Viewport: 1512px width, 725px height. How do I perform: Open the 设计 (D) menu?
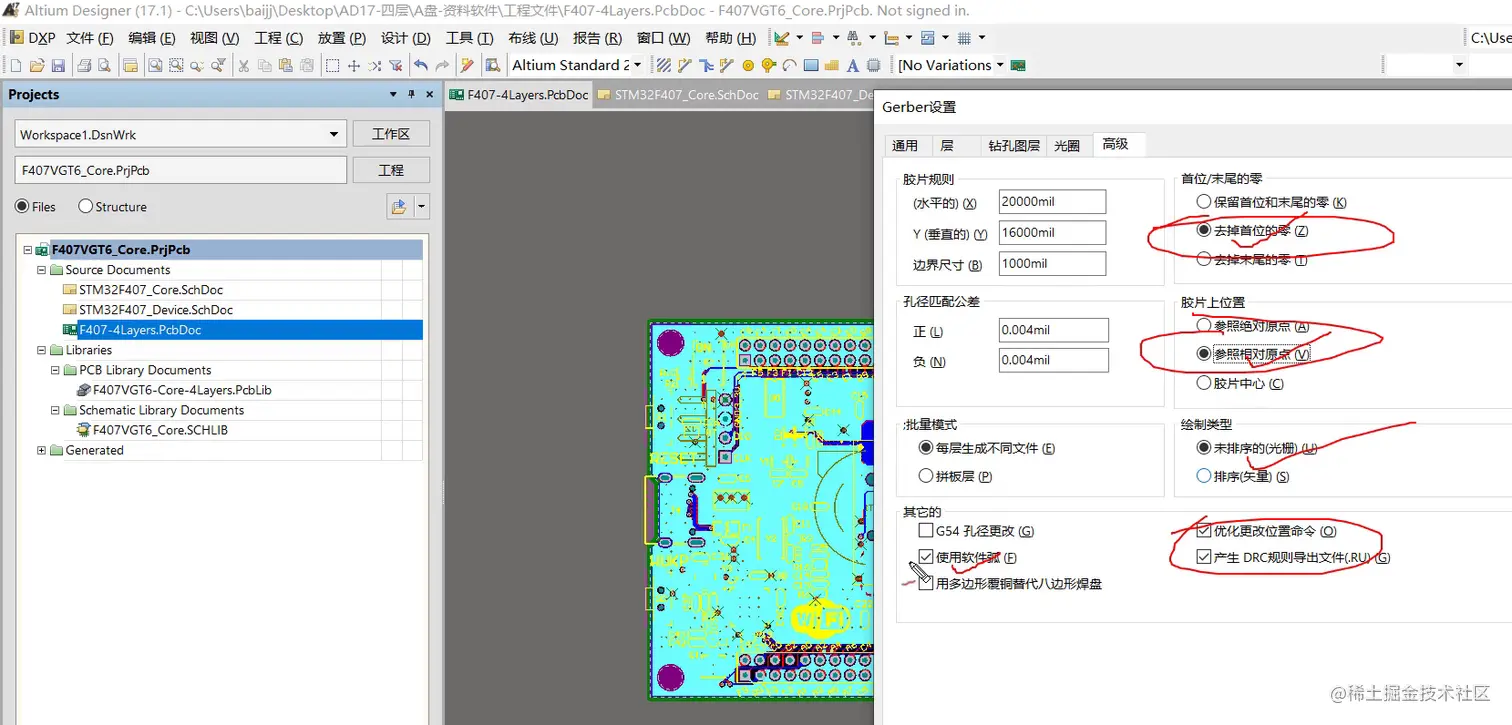pyautogui.click(x=406, y=38)
